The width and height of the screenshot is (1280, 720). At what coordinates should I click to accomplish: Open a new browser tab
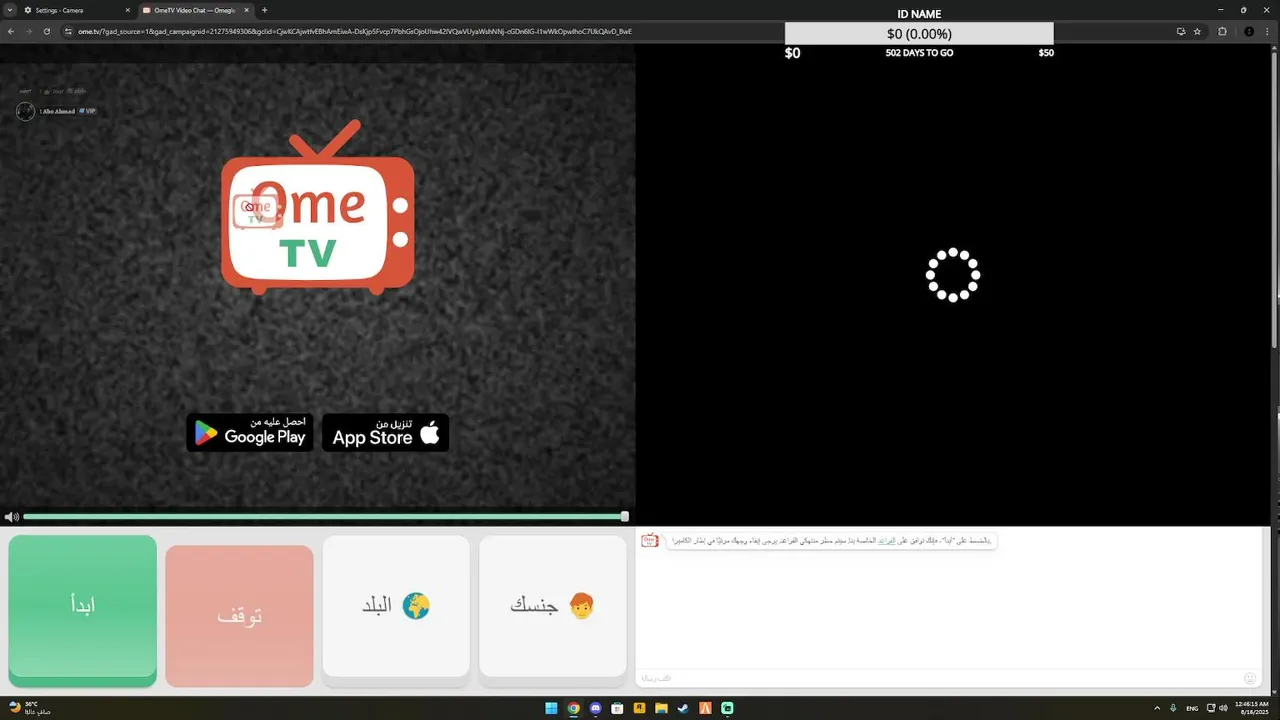(264, 10)
